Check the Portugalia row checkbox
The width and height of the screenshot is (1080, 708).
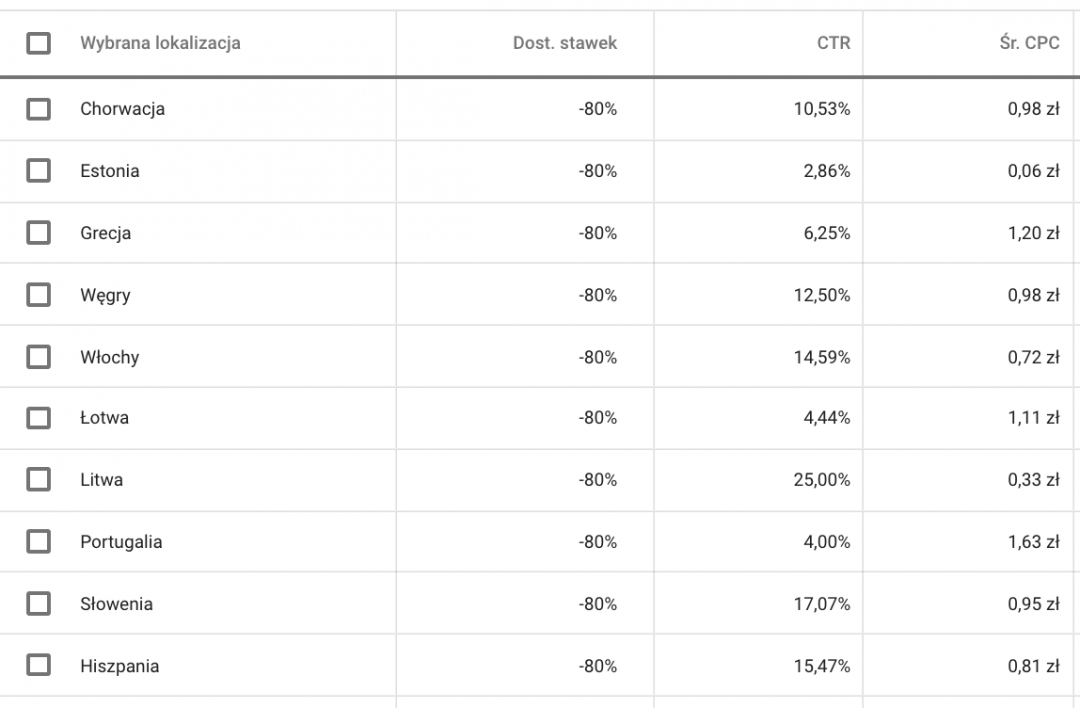38,542
